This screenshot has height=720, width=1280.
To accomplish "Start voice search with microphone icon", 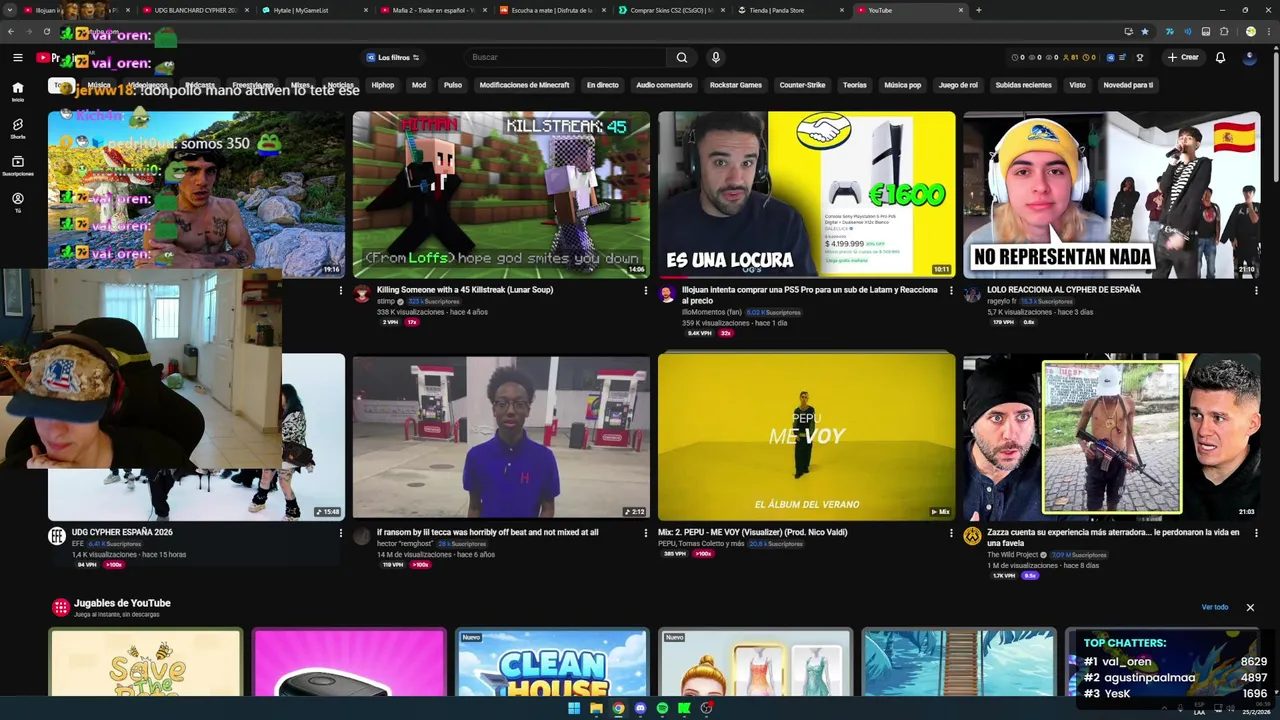I will pos(715,57).
